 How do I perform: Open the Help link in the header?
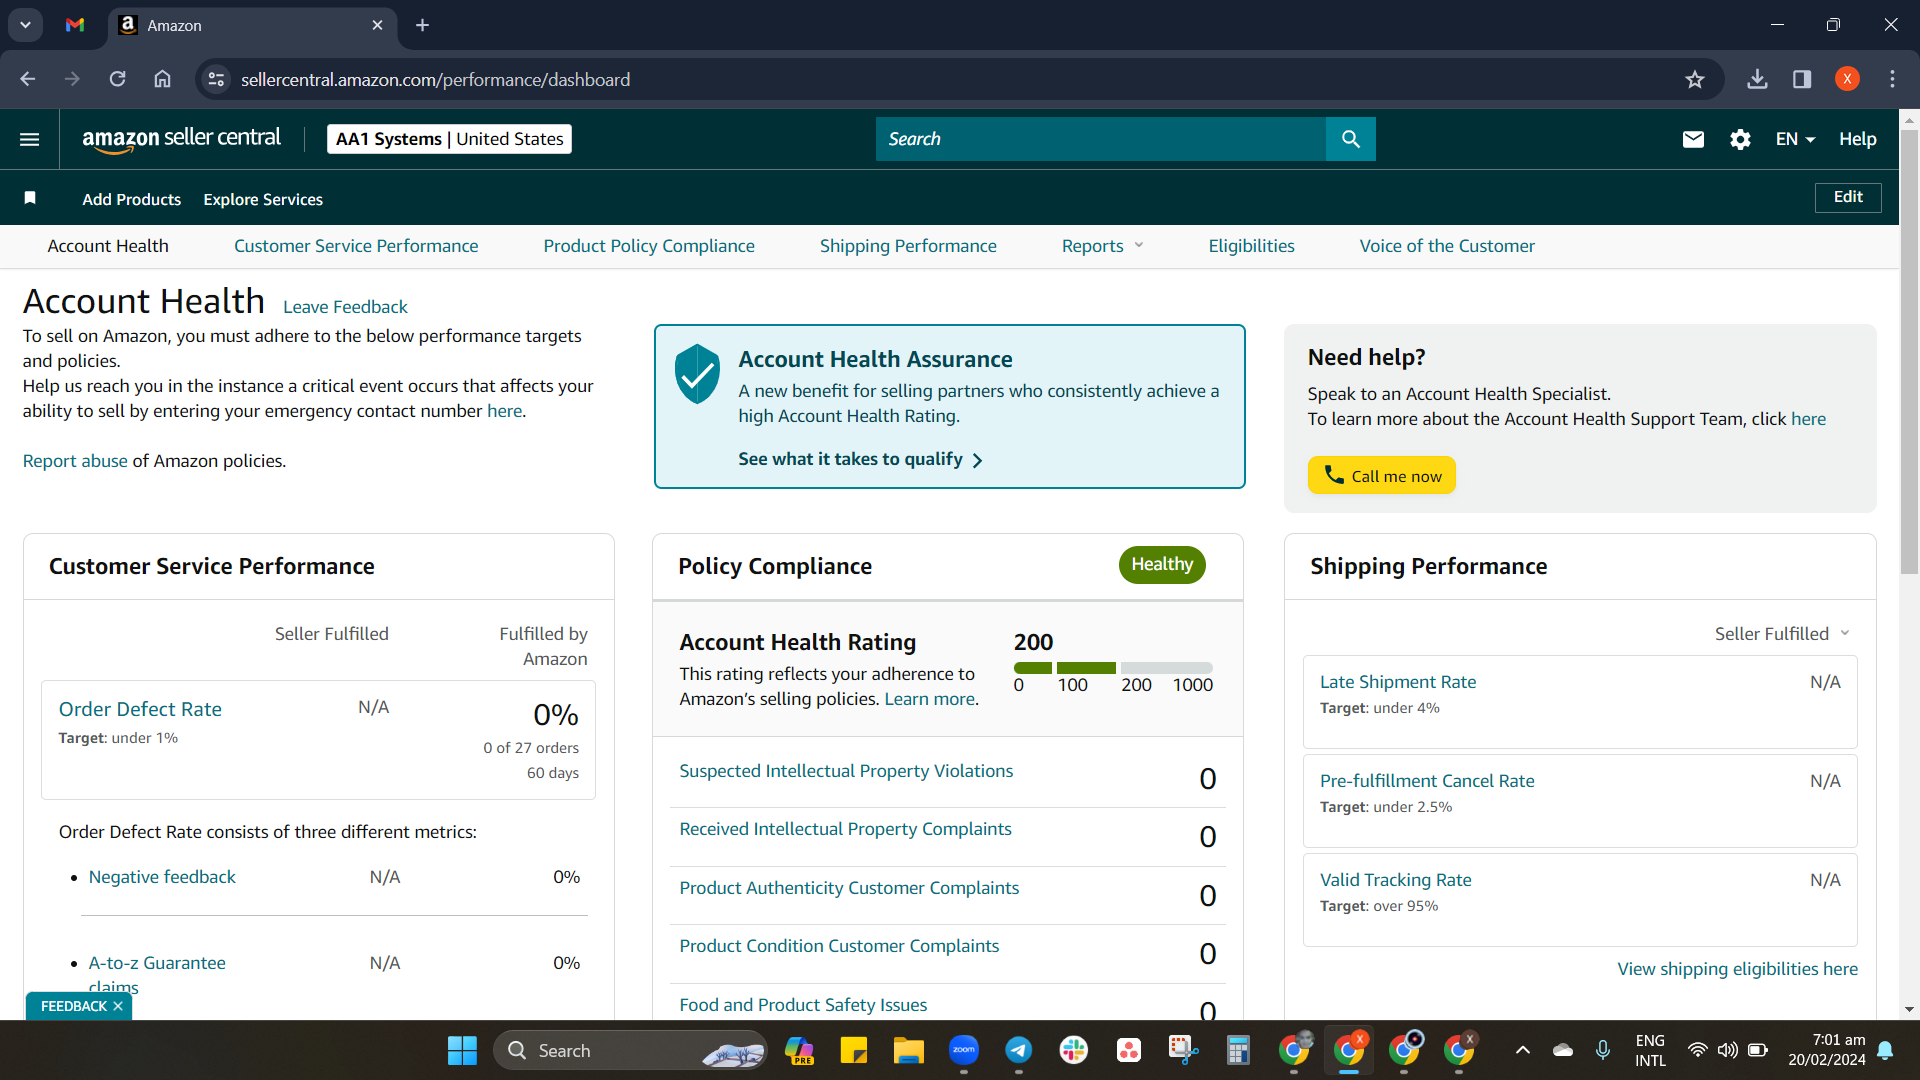[x=1857, y=139]
